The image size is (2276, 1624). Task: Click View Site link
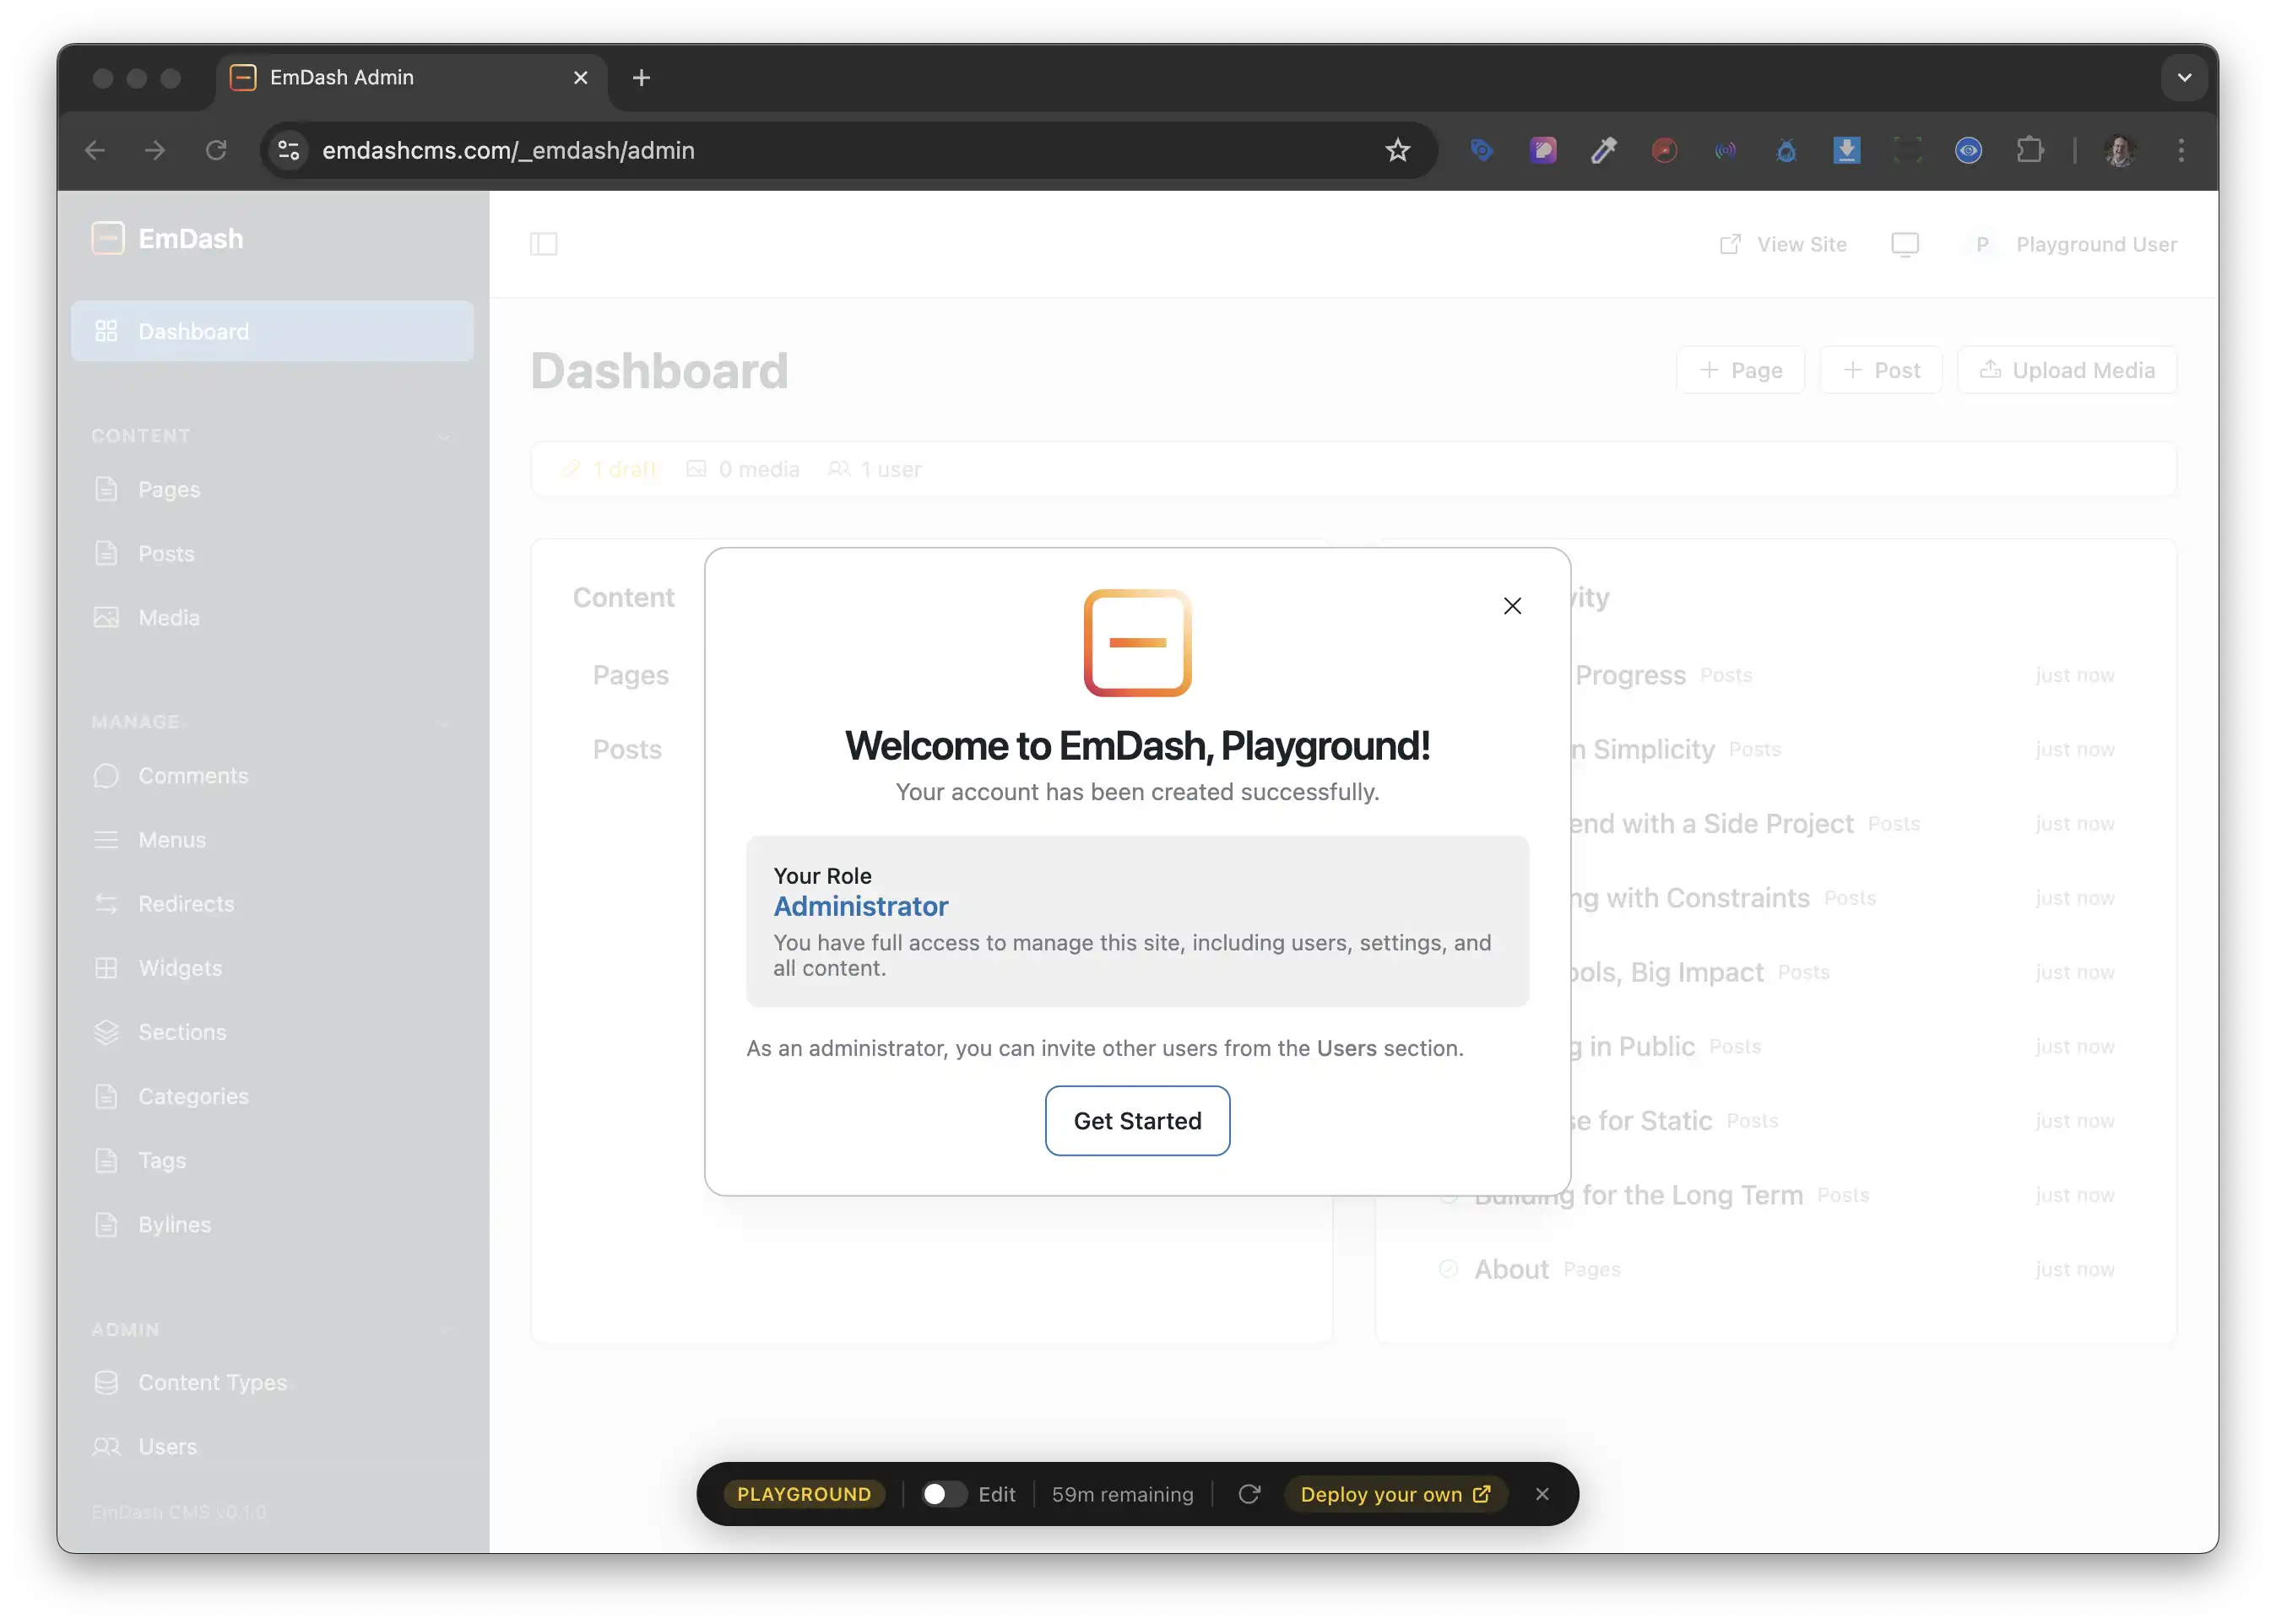[1782, 244]
